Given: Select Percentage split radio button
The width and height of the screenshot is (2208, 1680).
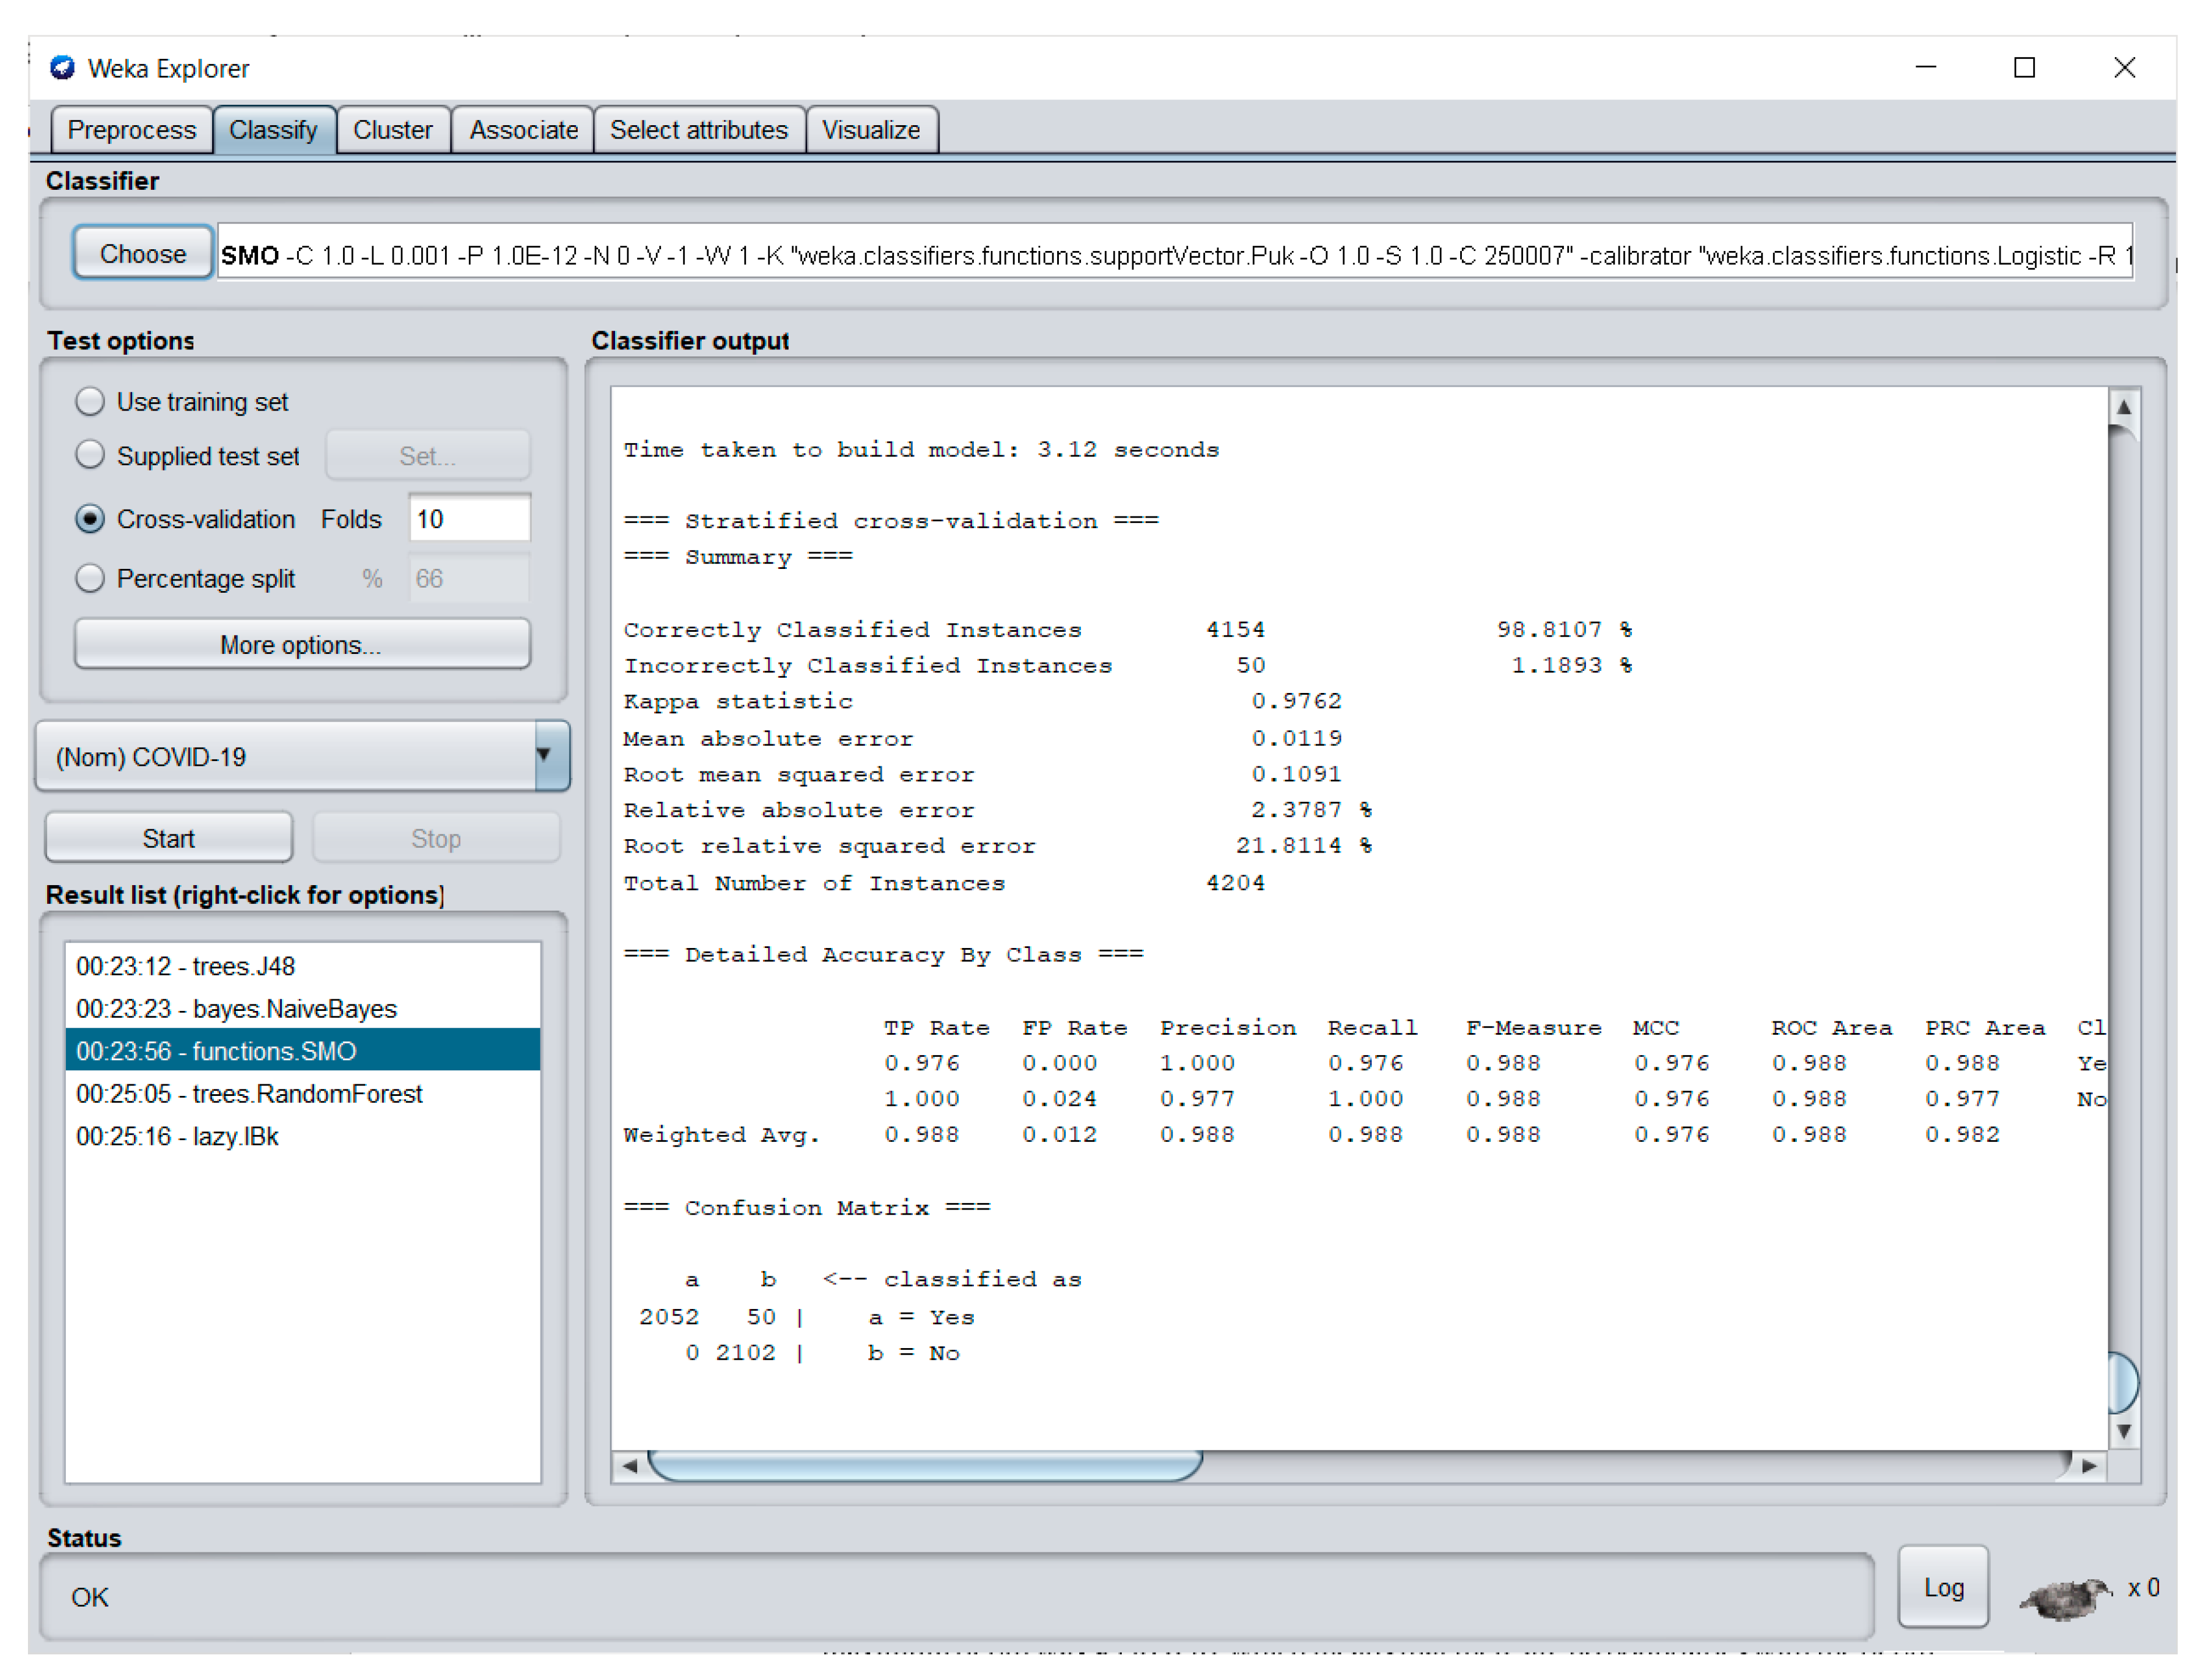Looking at the screenshot, I should [x=90, y=578].
